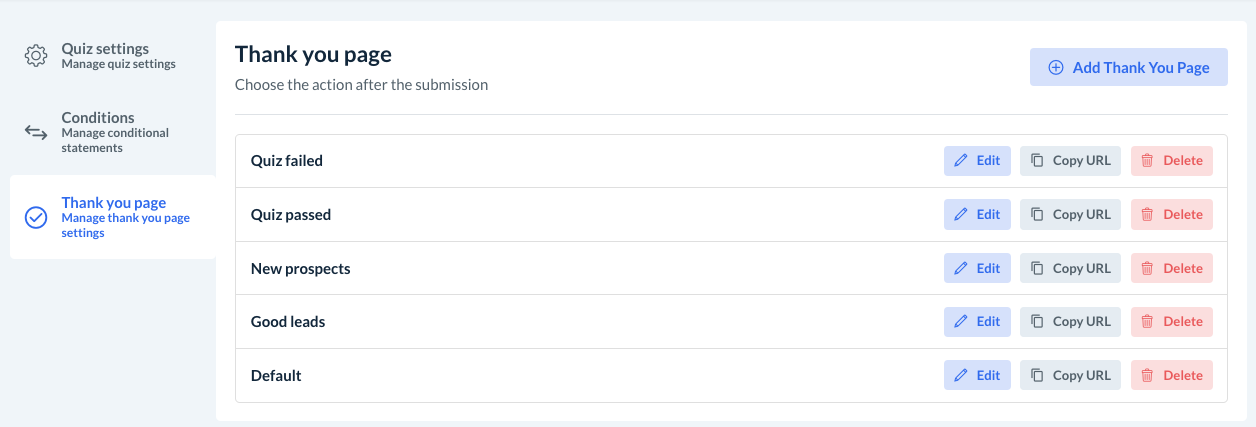
Task: Click the Conditions arrows icon
Action: [x=36, y=132]
